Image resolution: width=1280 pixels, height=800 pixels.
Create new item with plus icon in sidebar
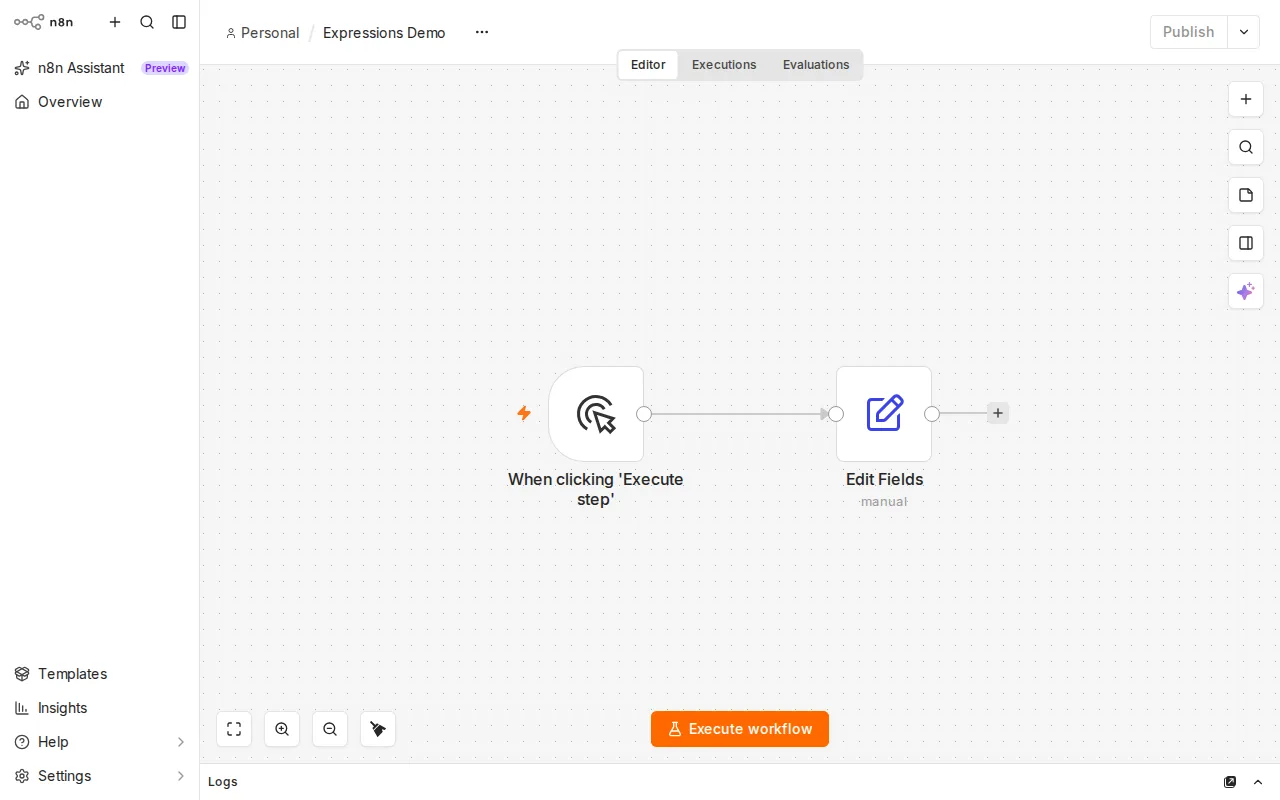pyautogui.click(x=115, y=22)
